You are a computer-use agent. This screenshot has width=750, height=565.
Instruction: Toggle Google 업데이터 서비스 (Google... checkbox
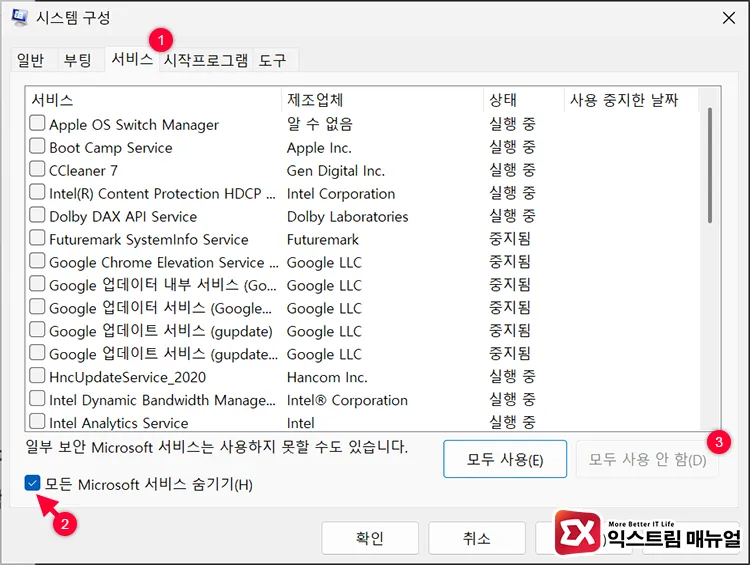[37, 307]
